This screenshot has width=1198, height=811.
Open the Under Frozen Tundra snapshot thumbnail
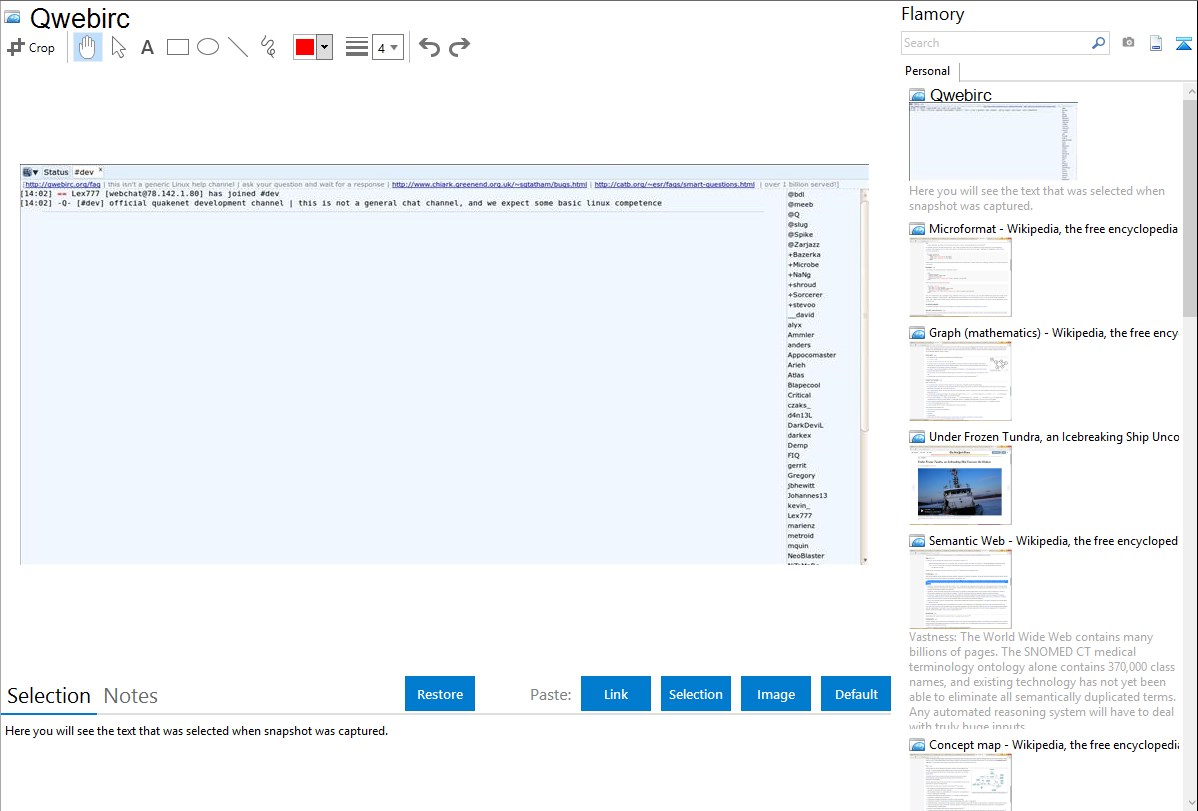[960, 485]
